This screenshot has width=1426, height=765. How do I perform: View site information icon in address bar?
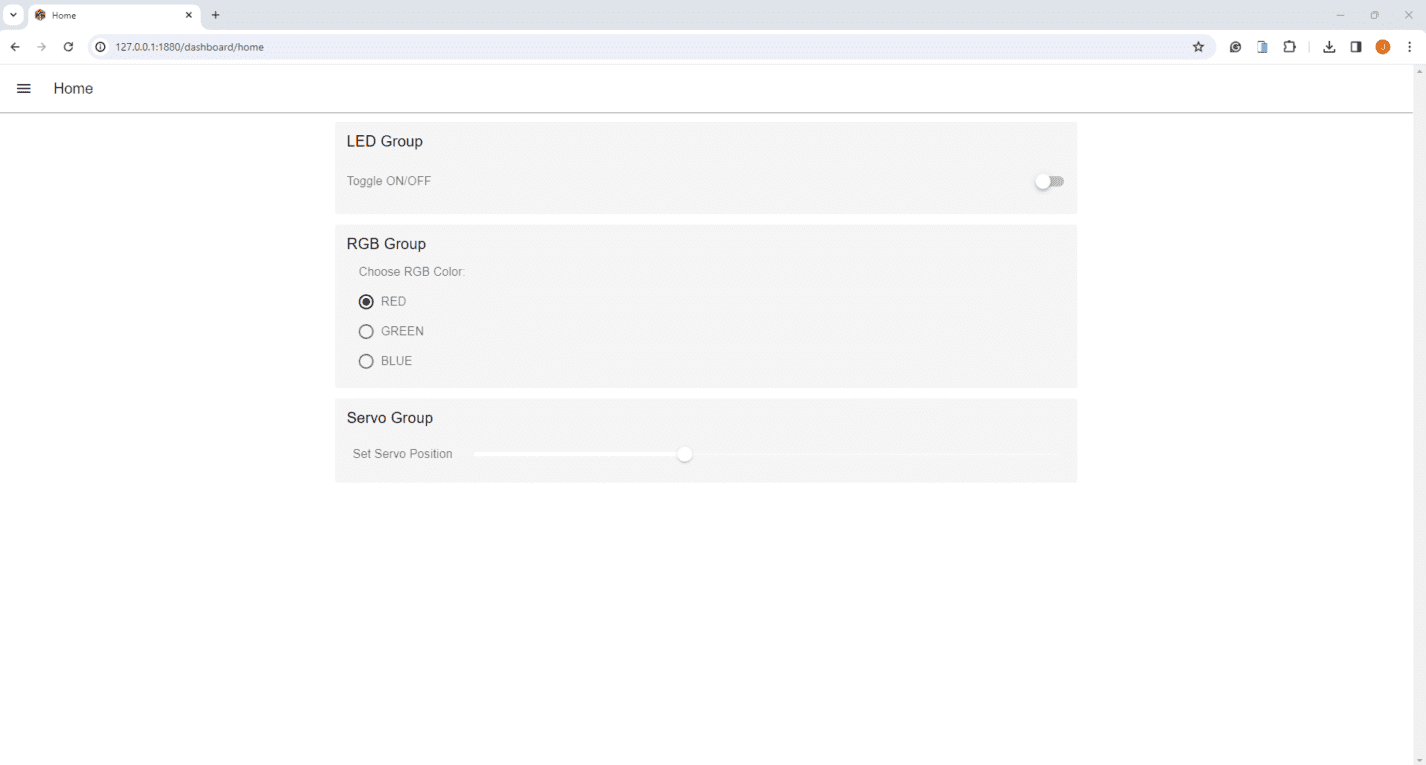(x=100, y=47)
